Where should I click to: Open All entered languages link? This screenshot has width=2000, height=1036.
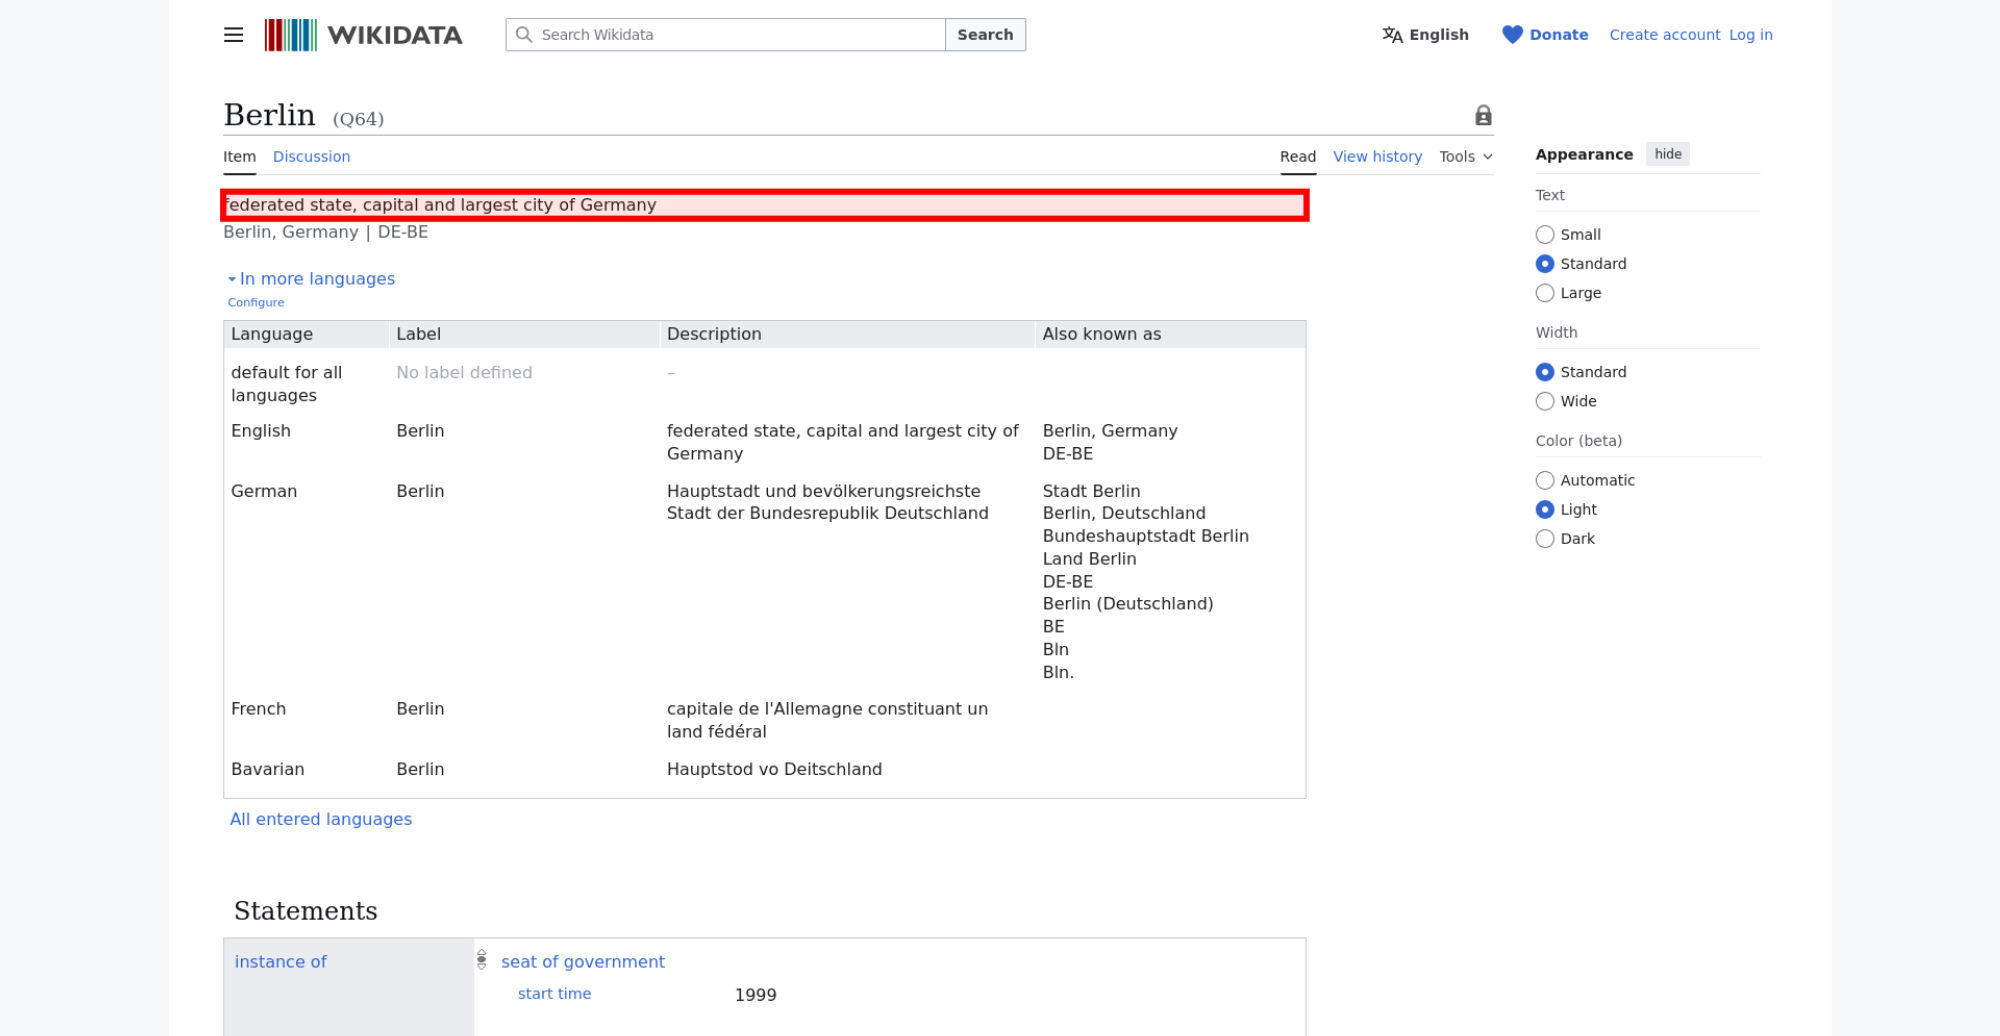pos(321,819)
